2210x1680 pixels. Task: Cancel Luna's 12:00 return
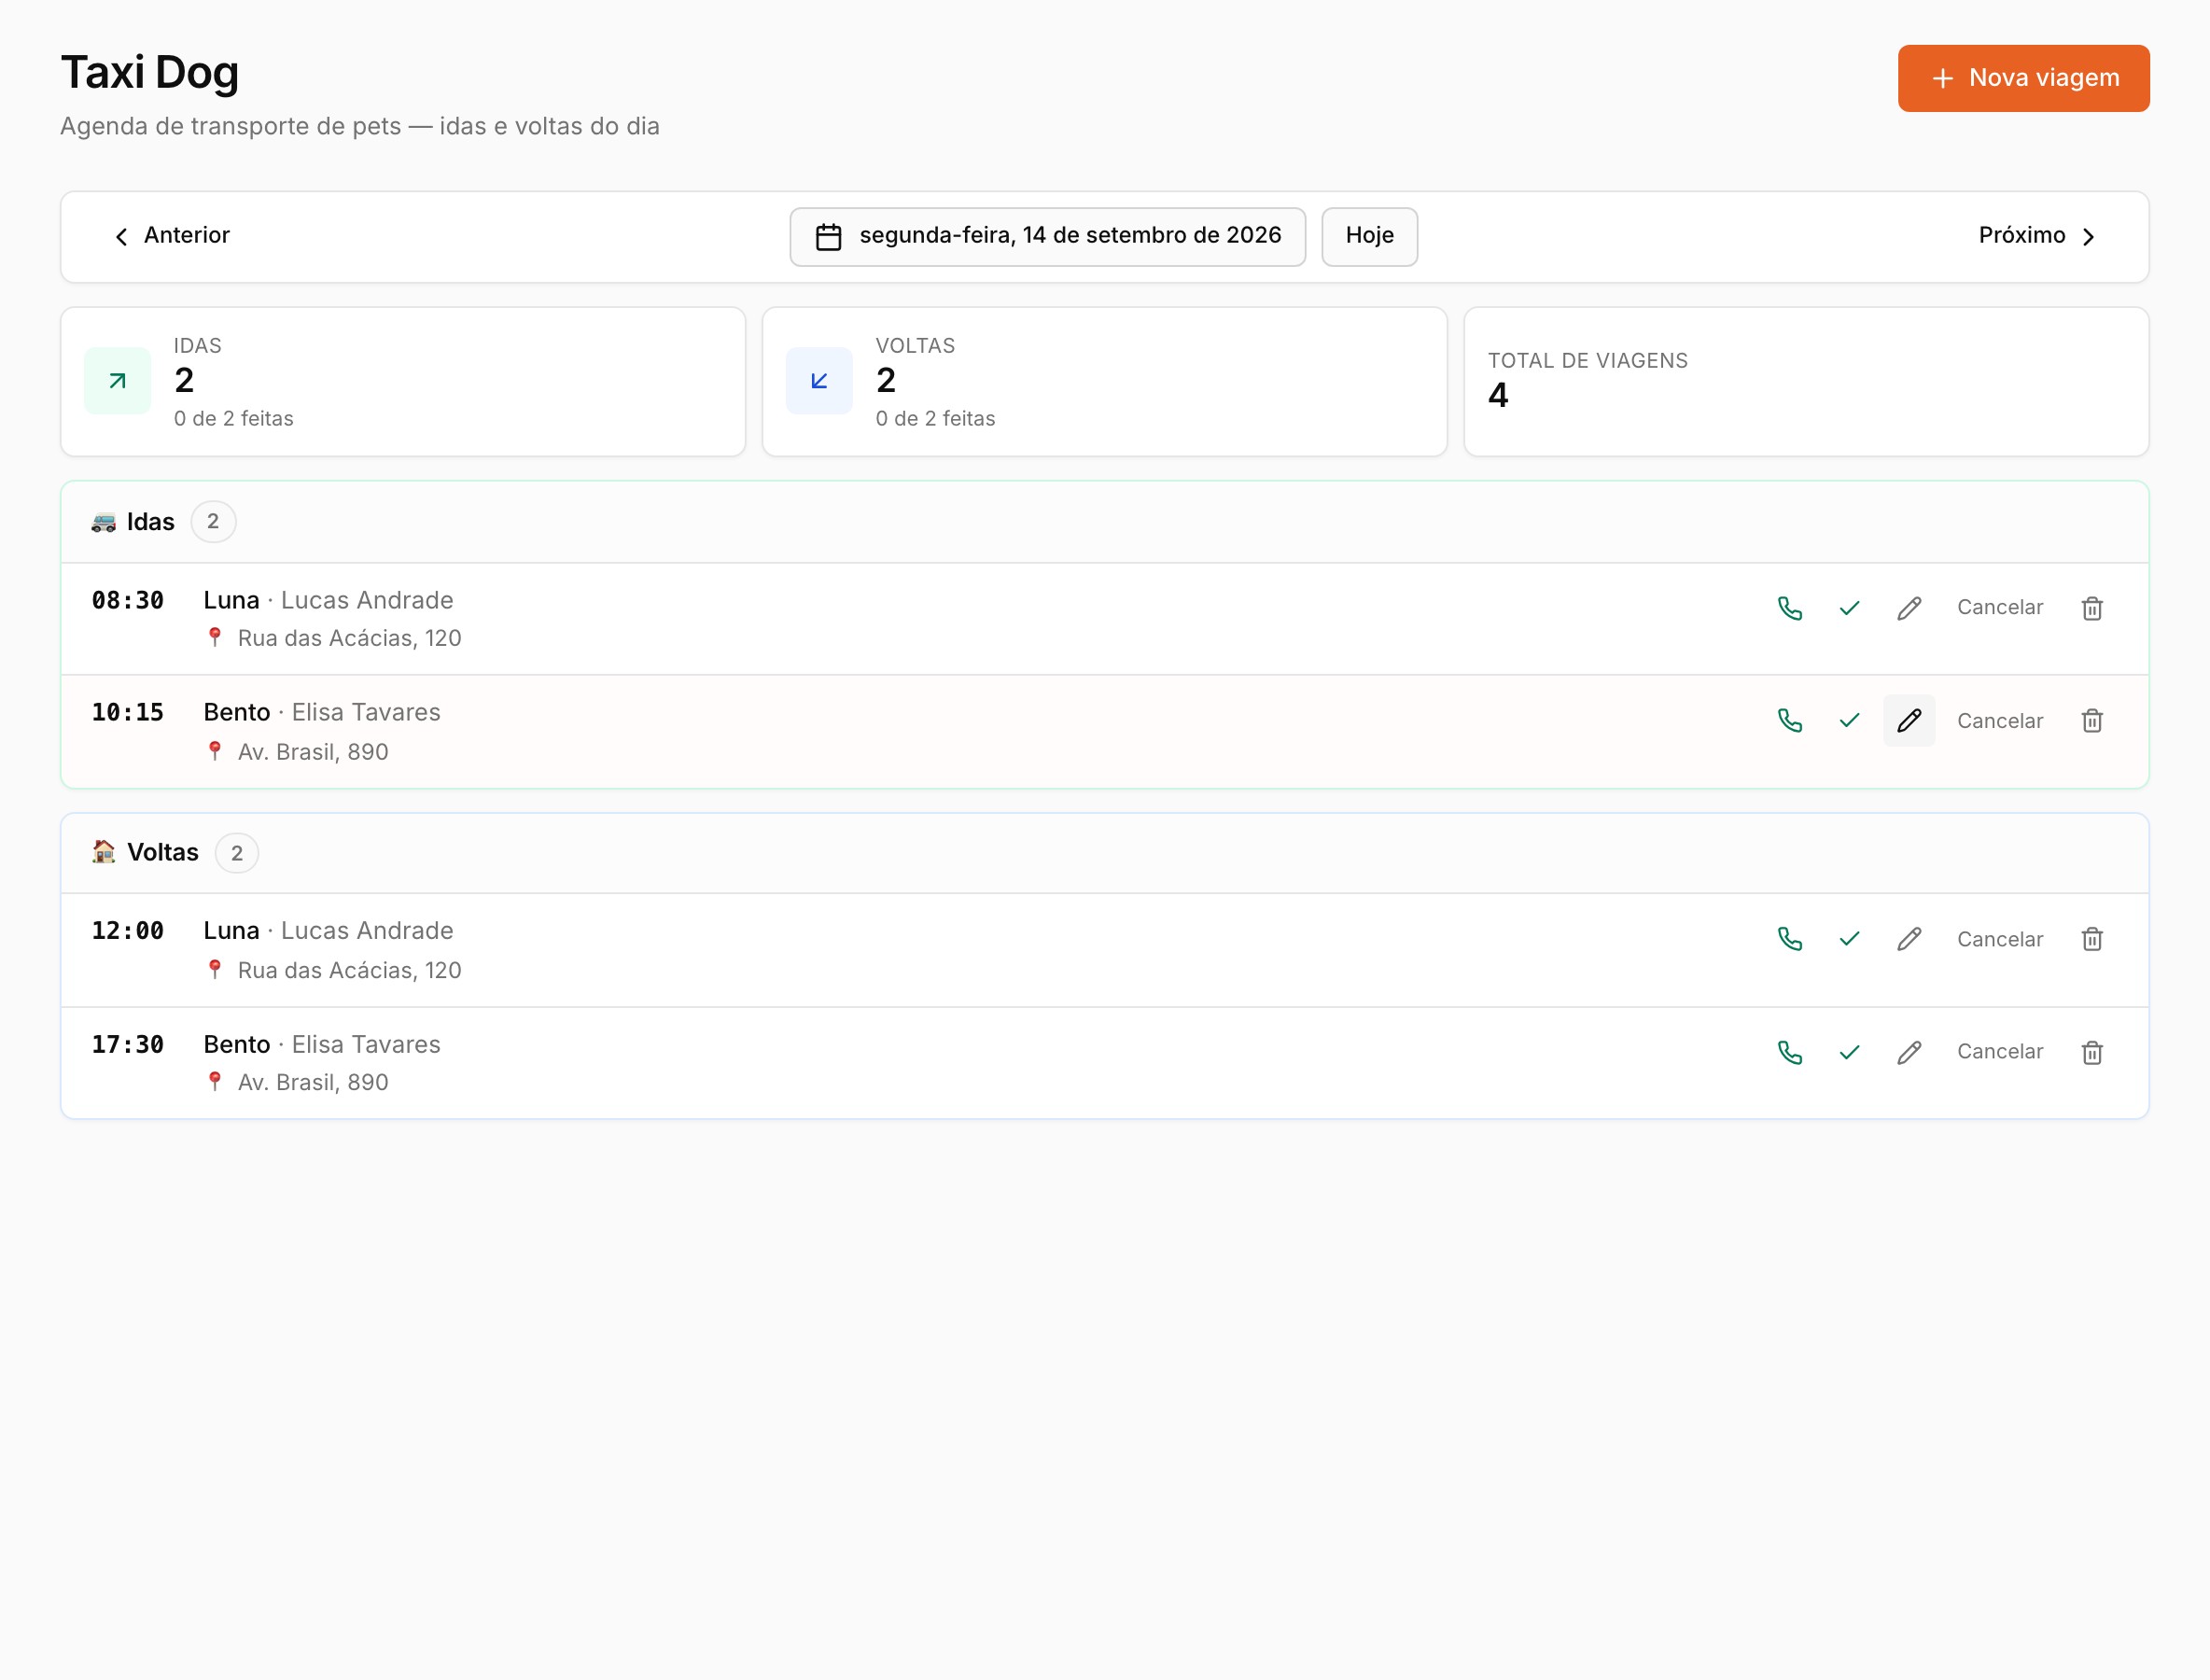click(2000, 939)
